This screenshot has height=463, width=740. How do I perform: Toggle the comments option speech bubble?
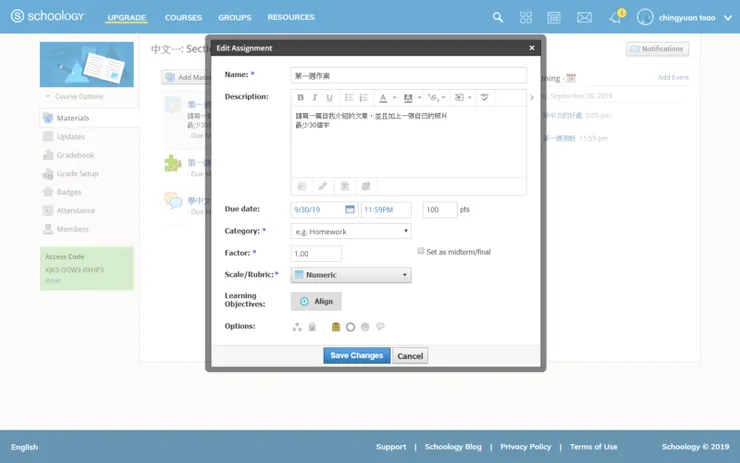coord(380,326)
